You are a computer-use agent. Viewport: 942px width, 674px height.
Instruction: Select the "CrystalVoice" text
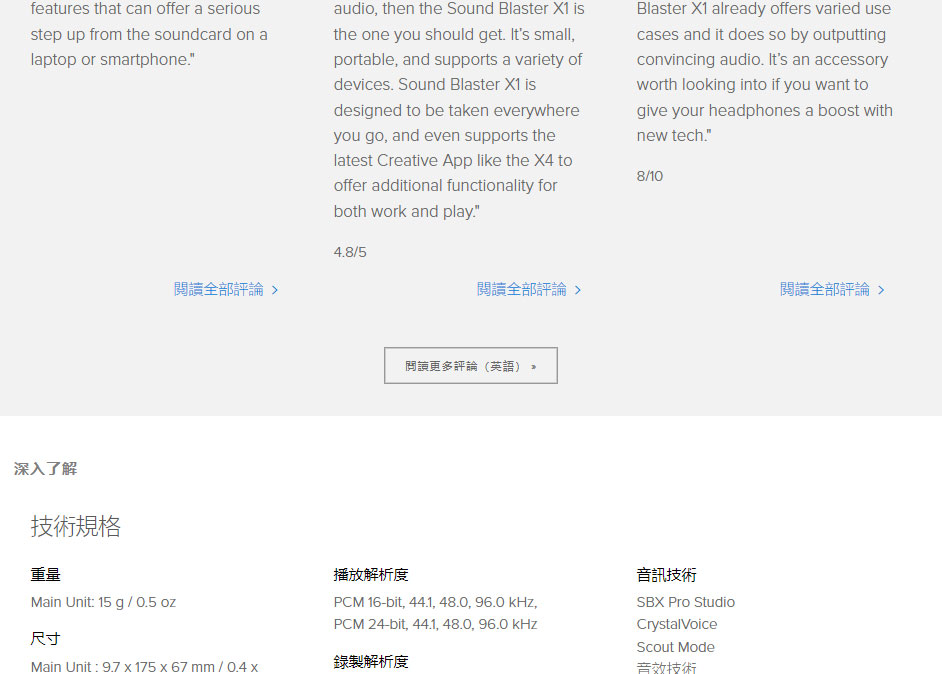click(x=677, y=624)
